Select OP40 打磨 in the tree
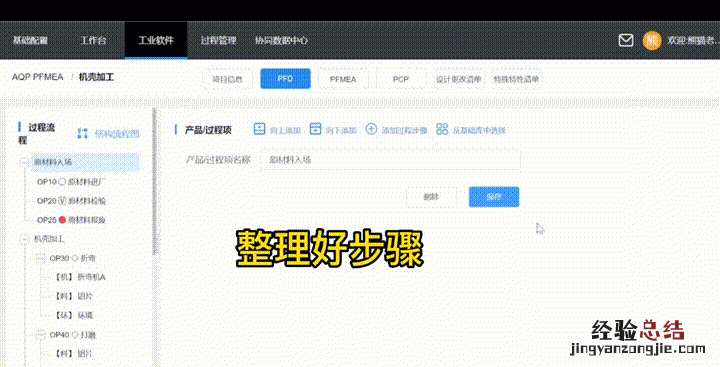This screenshot has height=367, width=720. [73, 335]
